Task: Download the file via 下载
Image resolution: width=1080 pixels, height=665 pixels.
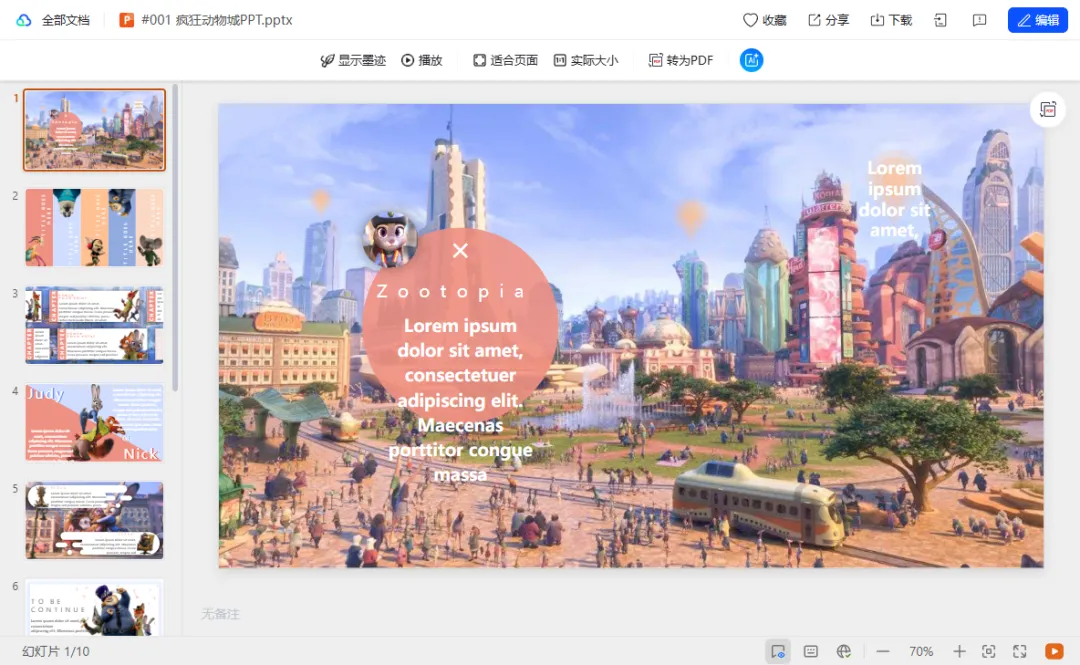Action: (x=891, y=20)
